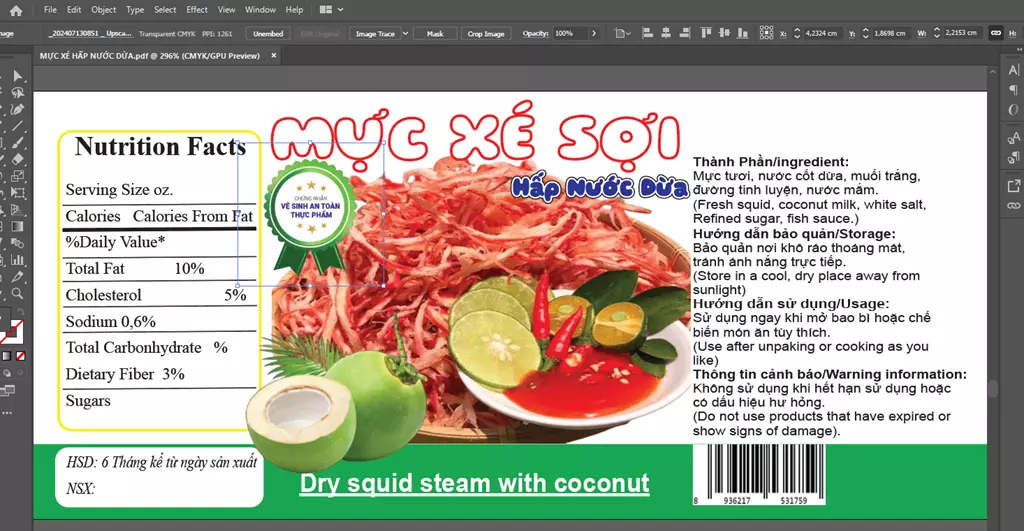Swap Fill and Stroke arrow
The height and width of the screenshot is (531, 1024).
(x=21, y=312)
